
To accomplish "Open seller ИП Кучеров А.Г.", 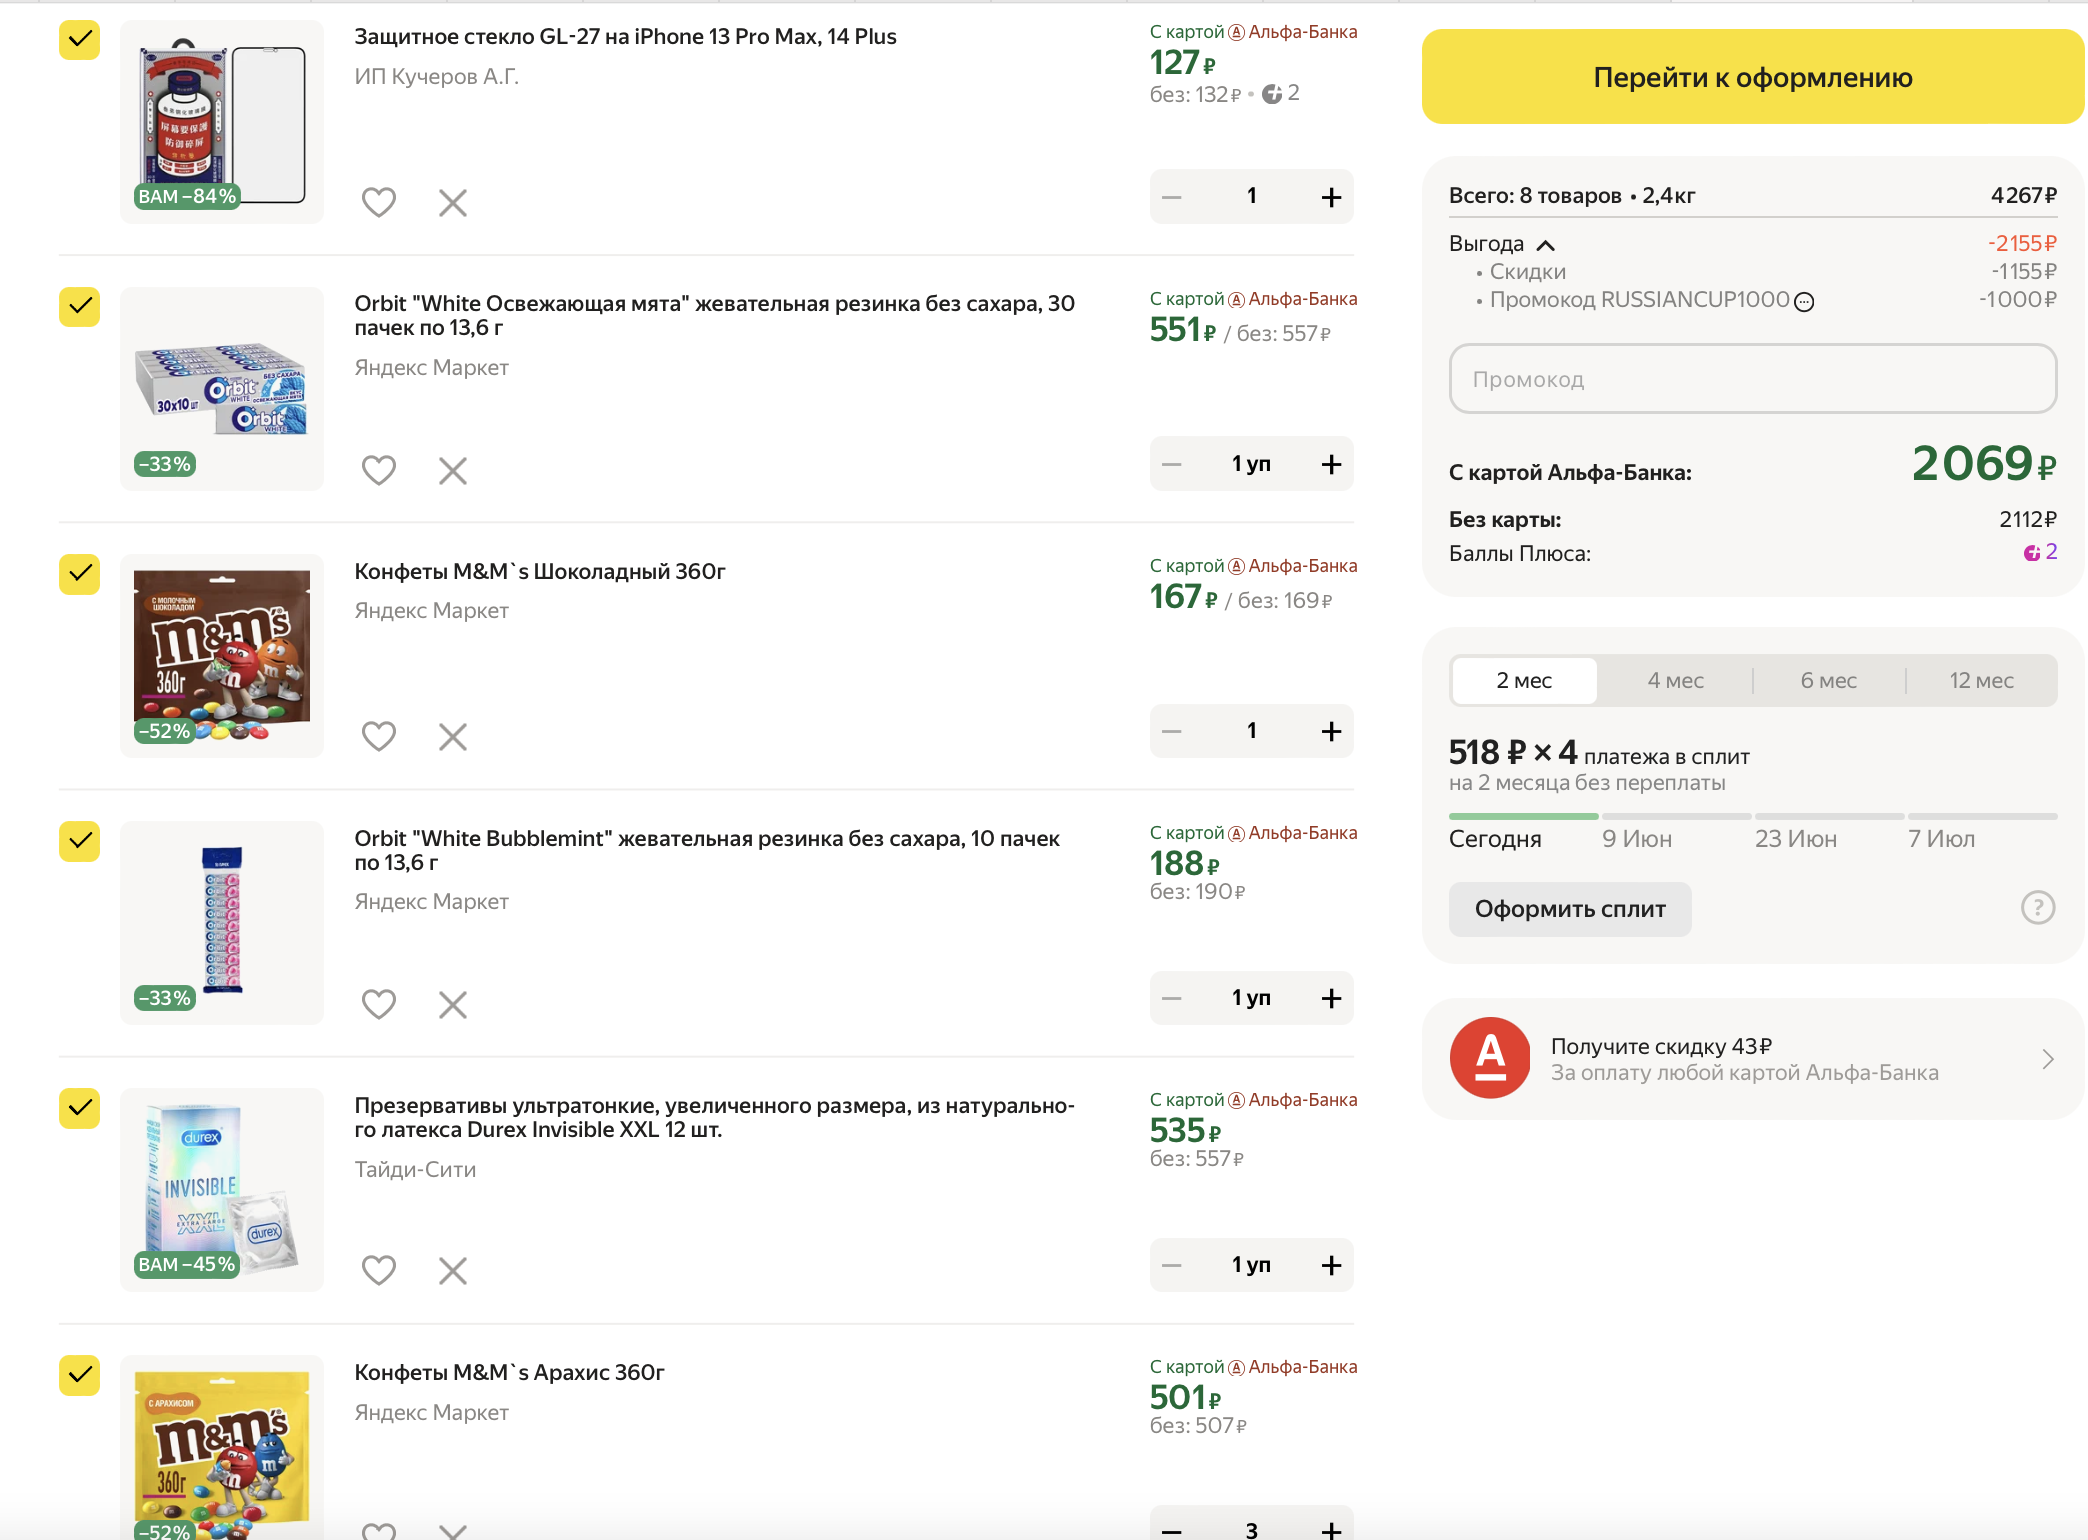I will click(436, 77).
